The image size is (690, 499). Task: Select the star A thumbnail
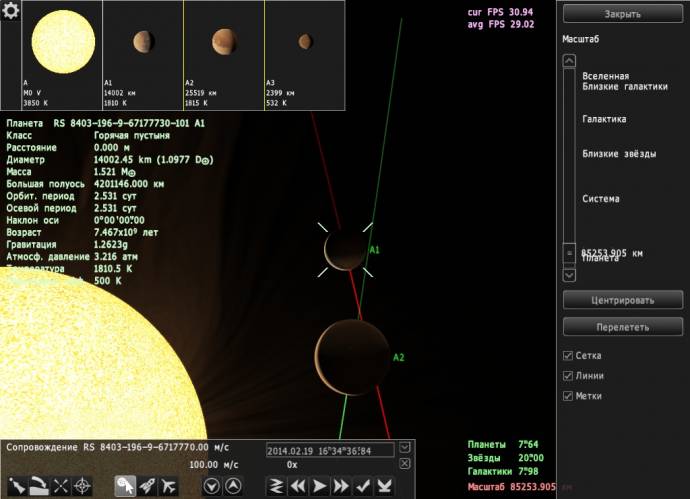pyautogui.click(x=62, y=55)
